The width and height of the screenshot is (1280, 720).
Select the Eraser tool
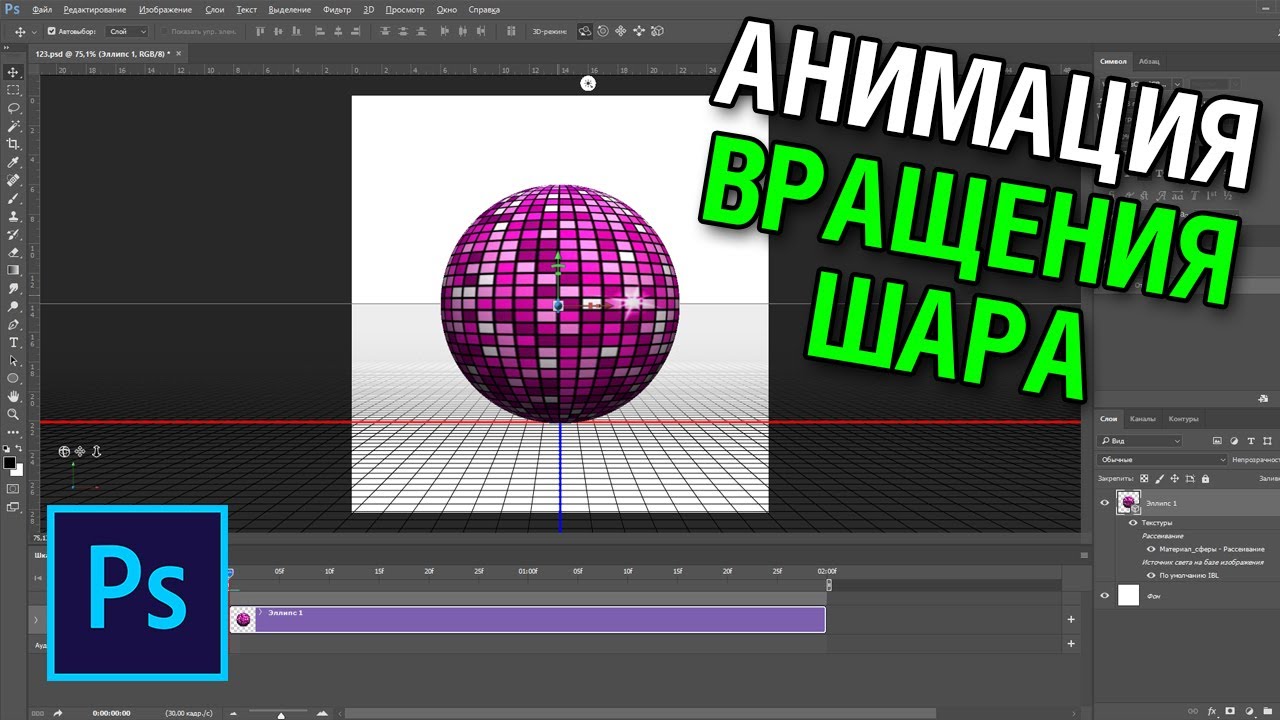click(14, 252)
